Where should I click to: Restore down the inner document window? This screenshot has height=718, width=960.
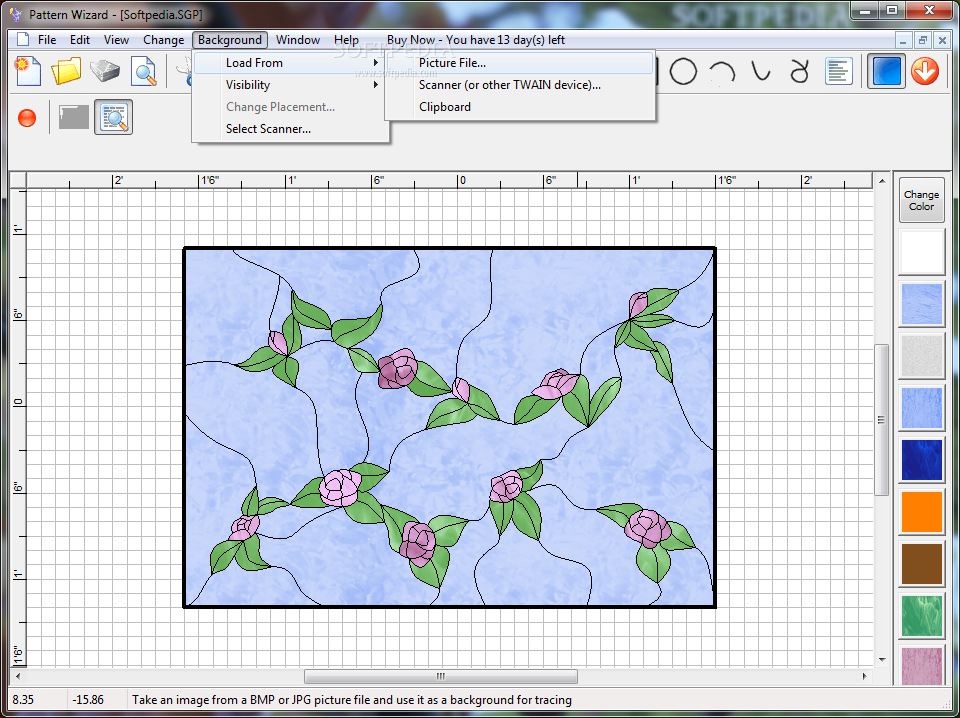tap(923, 40)
